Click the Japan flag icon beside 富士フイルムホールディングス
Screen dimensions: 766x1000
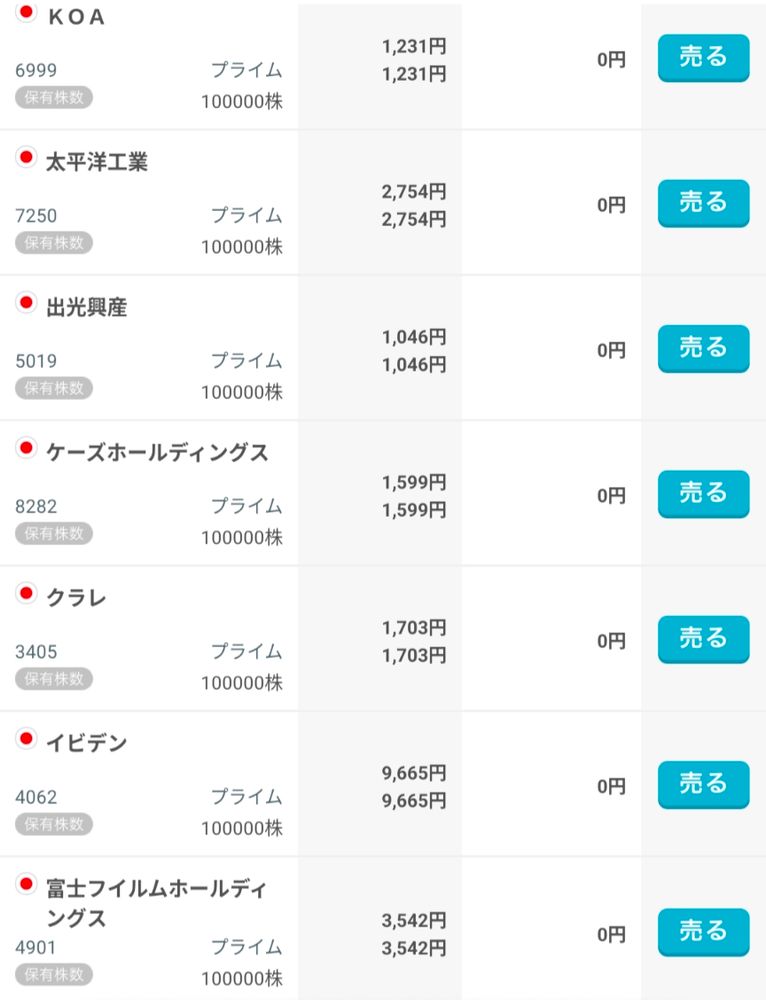coord(26,884)
